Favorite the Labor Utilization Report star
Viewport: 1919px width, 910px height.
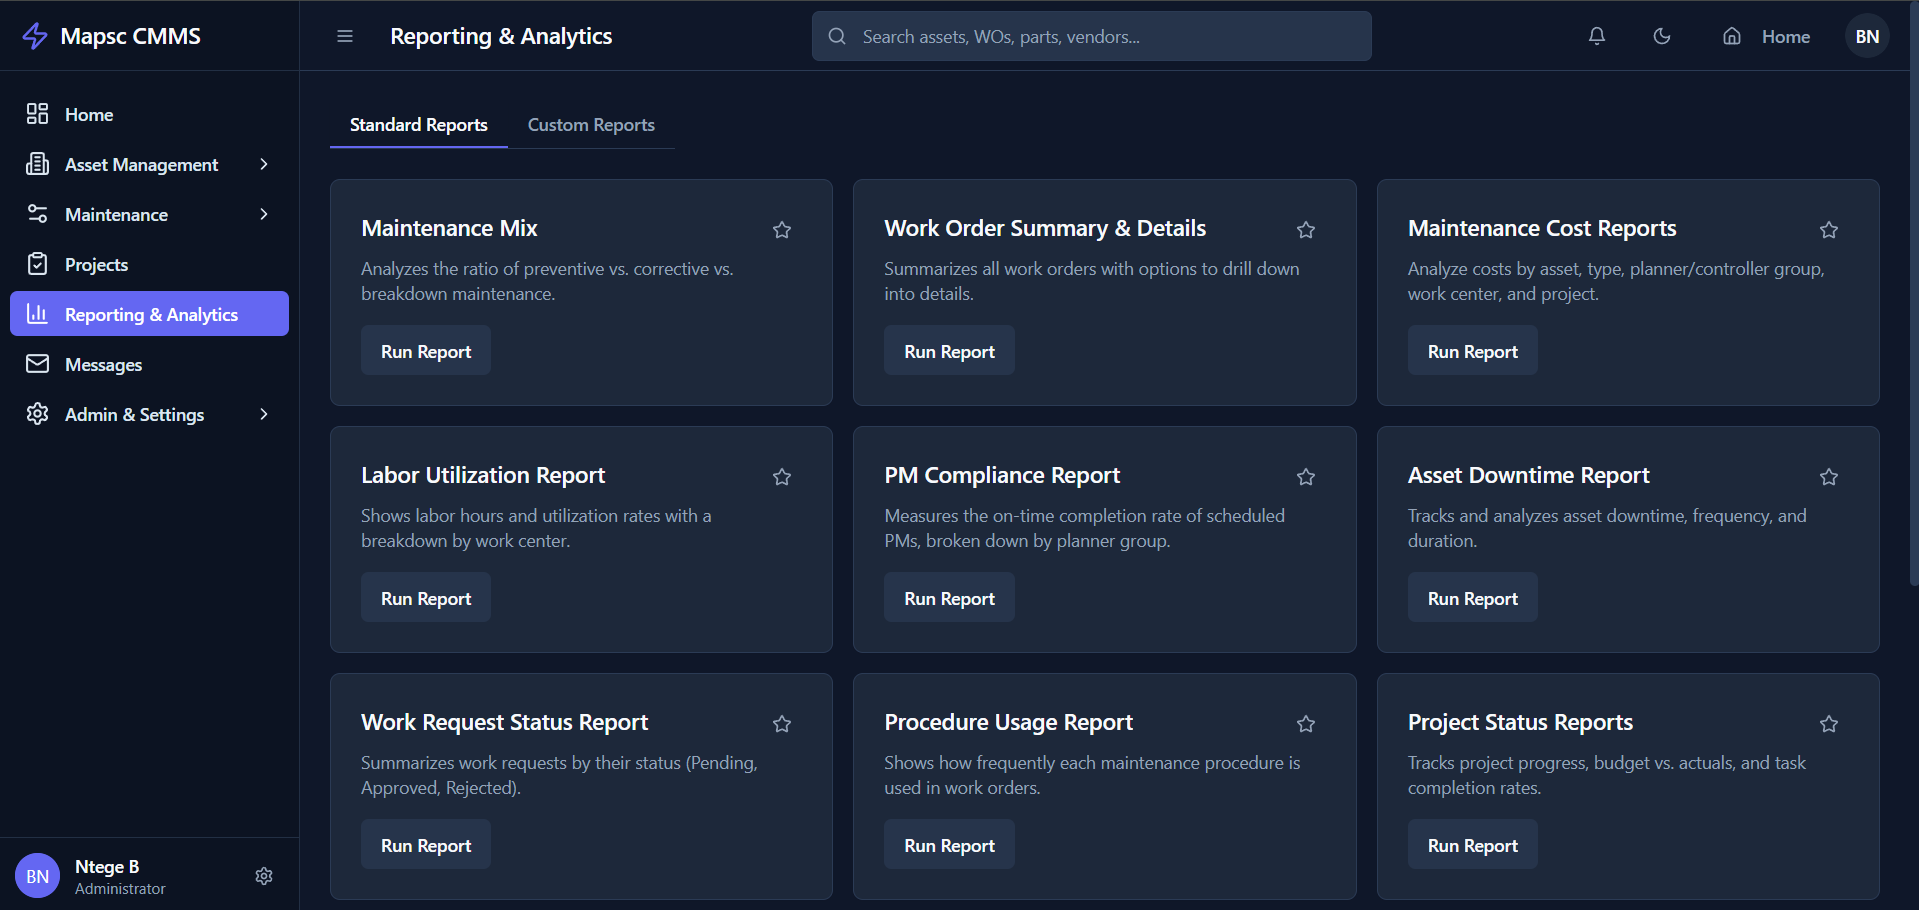pyautogui.click(x=782, y=477)
